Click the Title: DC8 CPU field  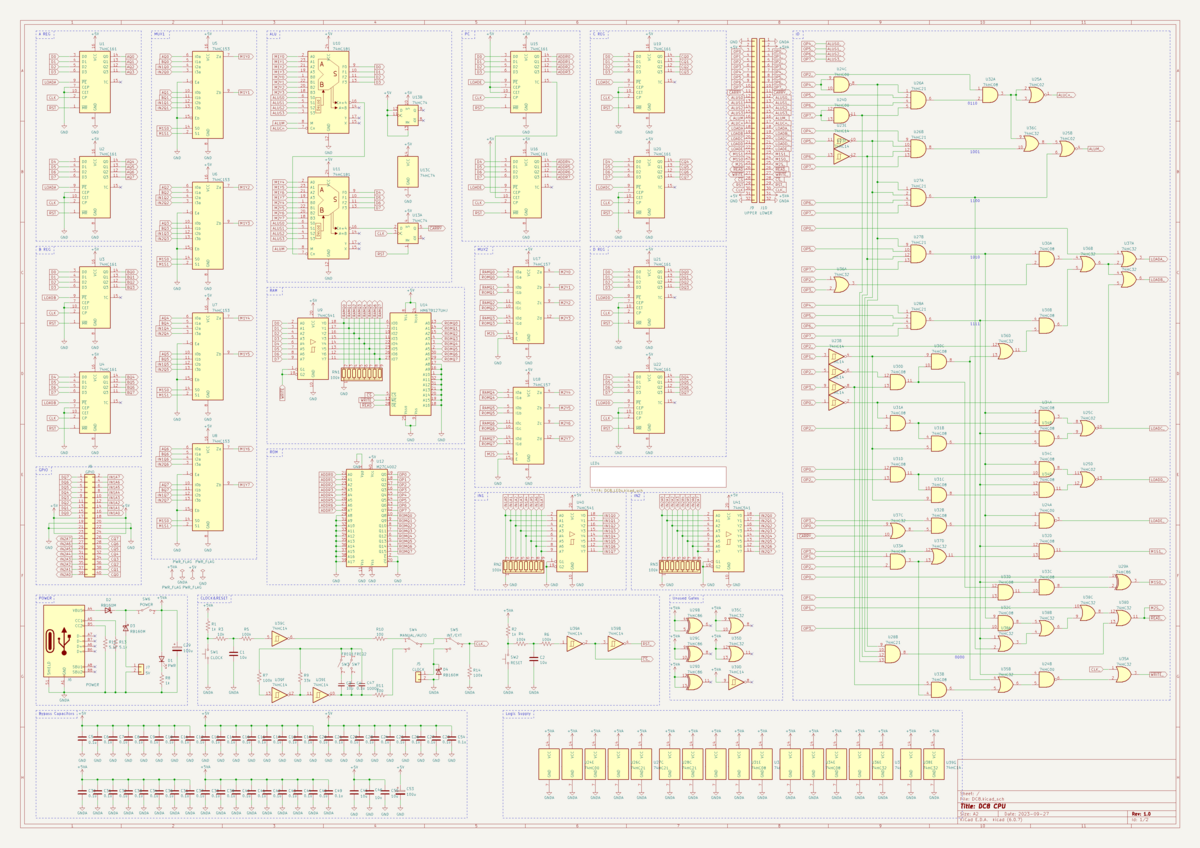(x=983, y=806)
